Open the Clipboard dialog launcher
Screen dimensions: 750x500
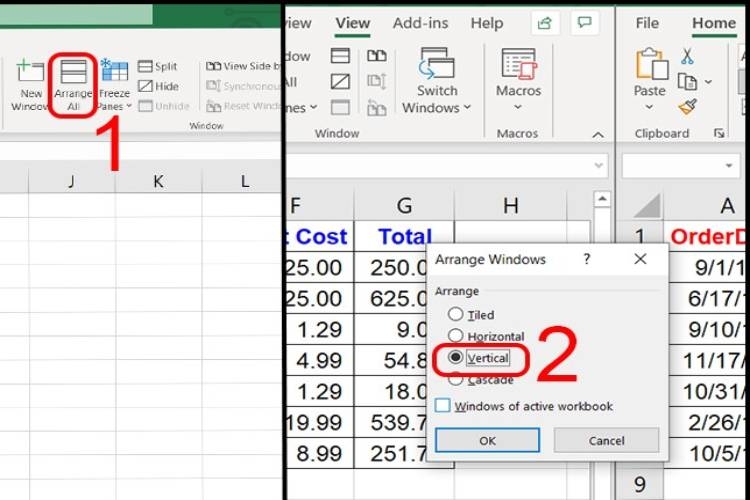718,133
